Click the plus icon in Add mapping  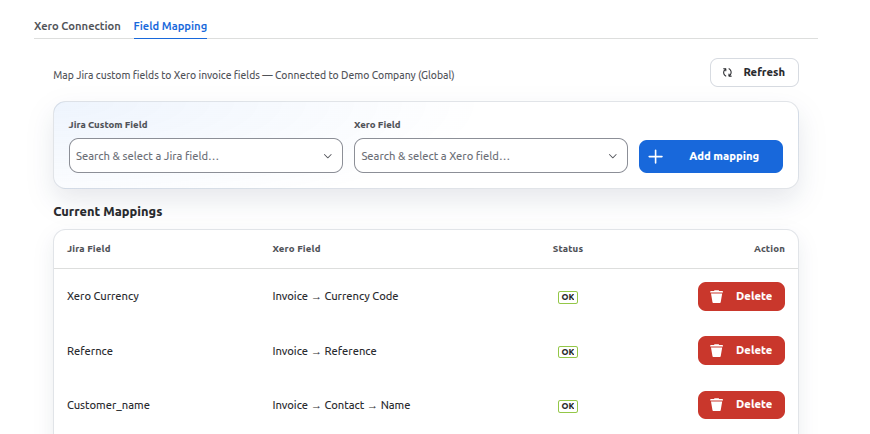coord(655,157)
